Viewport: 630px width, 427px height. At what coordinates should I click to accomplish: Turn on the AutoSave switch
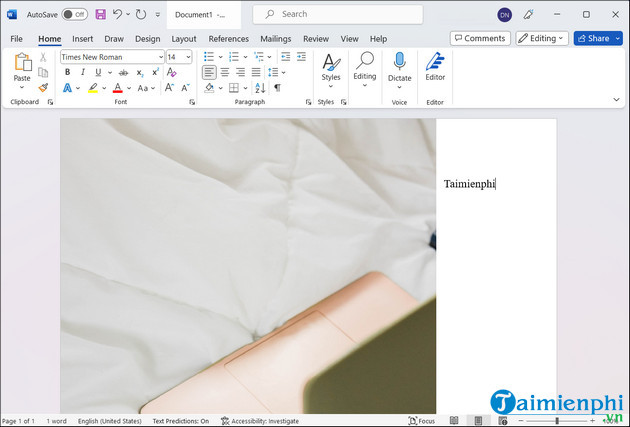pyautogui.click(x=75, y=15)
